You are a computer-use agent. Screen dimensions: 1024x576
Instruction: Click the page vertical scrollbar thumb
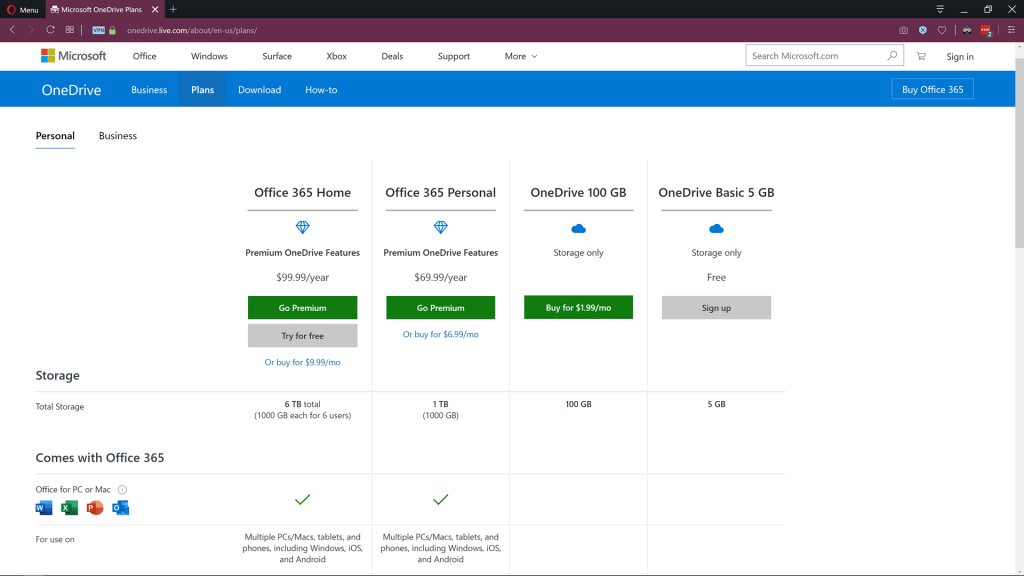coord(1019,153)
